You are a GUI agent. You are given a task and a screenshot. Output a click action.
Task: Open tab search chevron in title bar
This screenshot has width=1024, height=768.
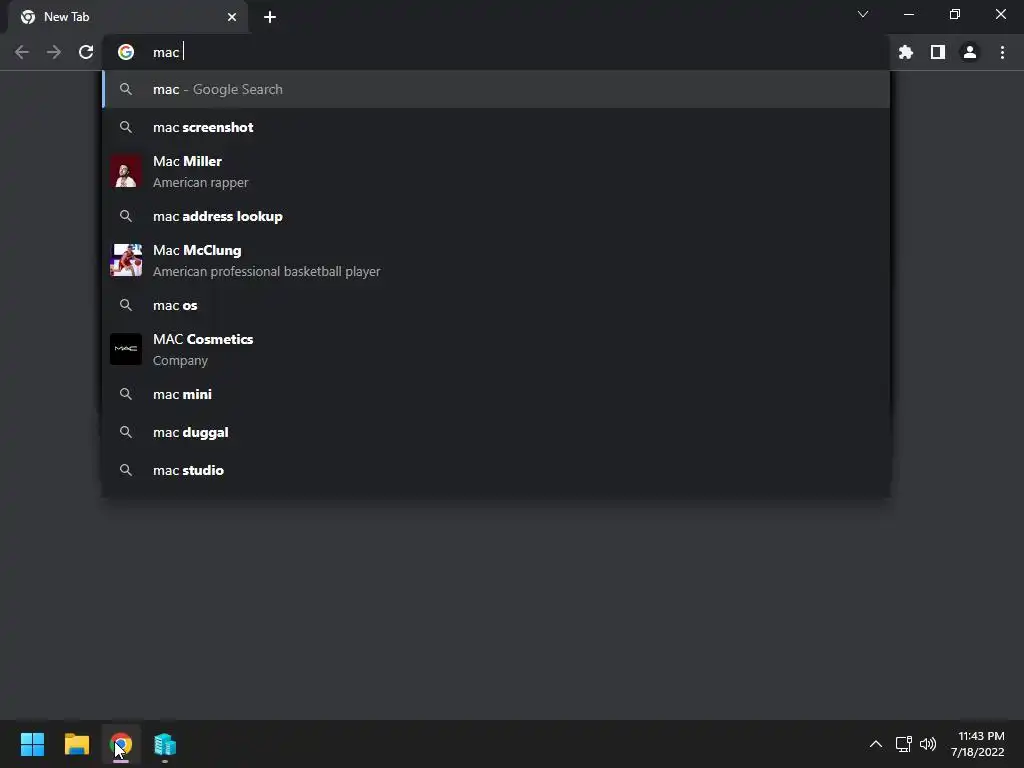click(863, 14)
